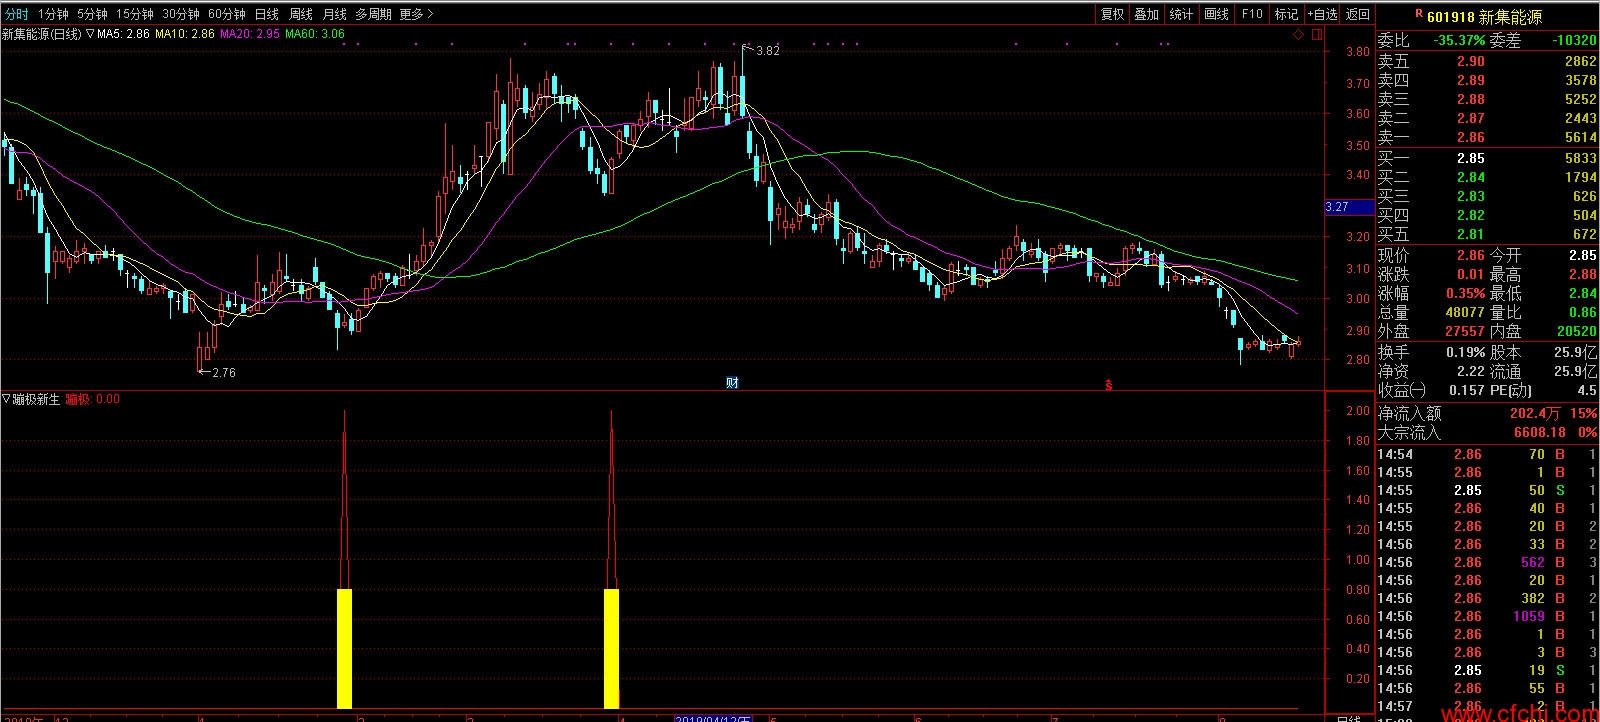Open the 蹦极新生 indicator triangle dropdown
This screenshot has height=722, width=1600.
[x=6, y=399]
